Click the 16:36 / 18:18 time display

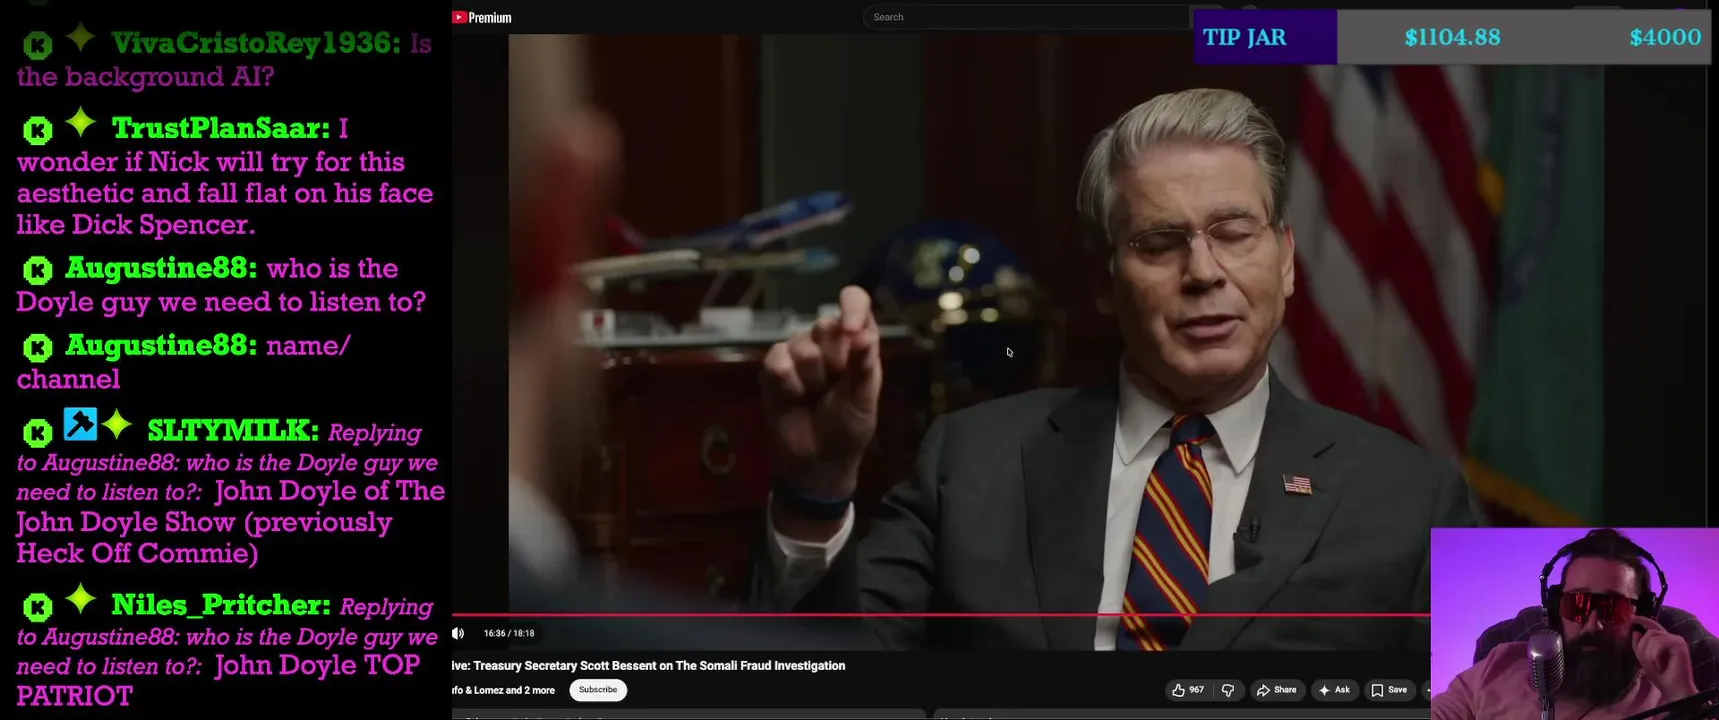(x=509, y=633)
